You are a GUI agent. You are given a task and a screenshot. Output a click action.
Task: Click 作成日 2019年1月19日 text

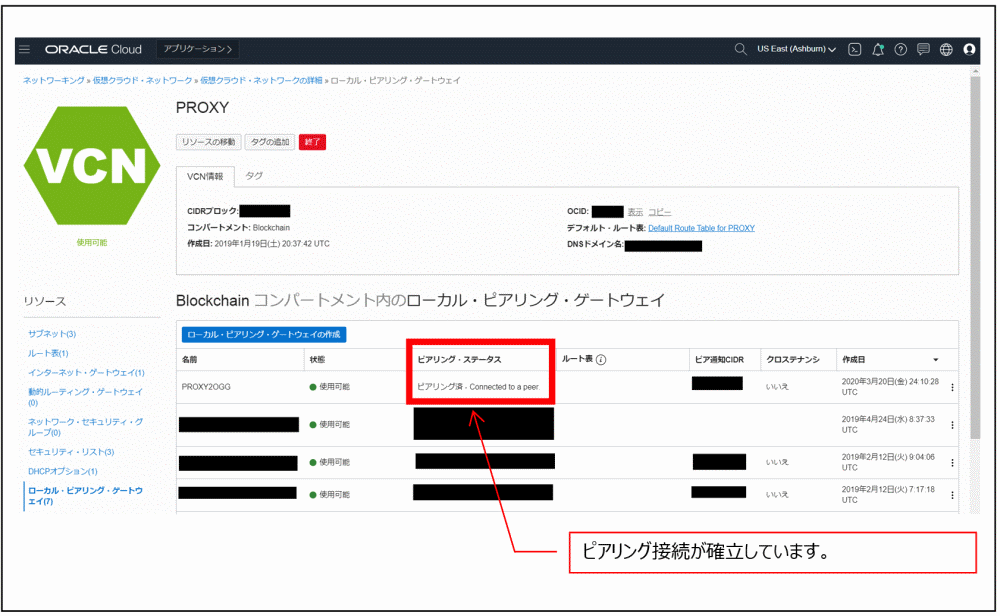click(258, 244)
